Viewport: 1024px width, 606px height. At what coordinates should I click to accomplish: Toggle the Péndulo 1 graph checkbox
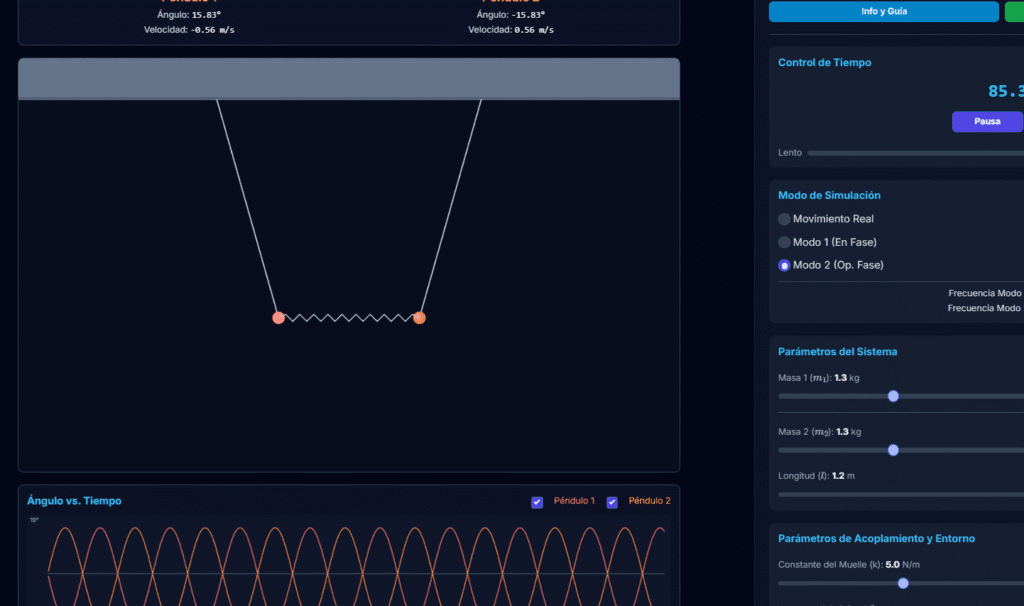537,502
